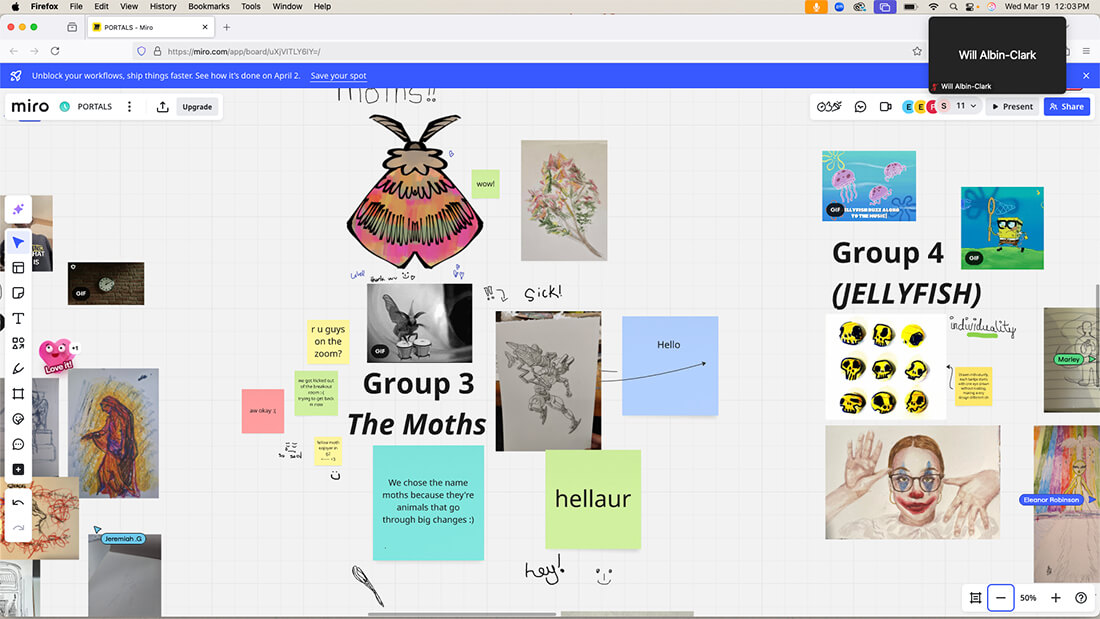
Task: Click the green 'hellaur' sticky note
Action: pyautogui.click(x=593, y=499)
